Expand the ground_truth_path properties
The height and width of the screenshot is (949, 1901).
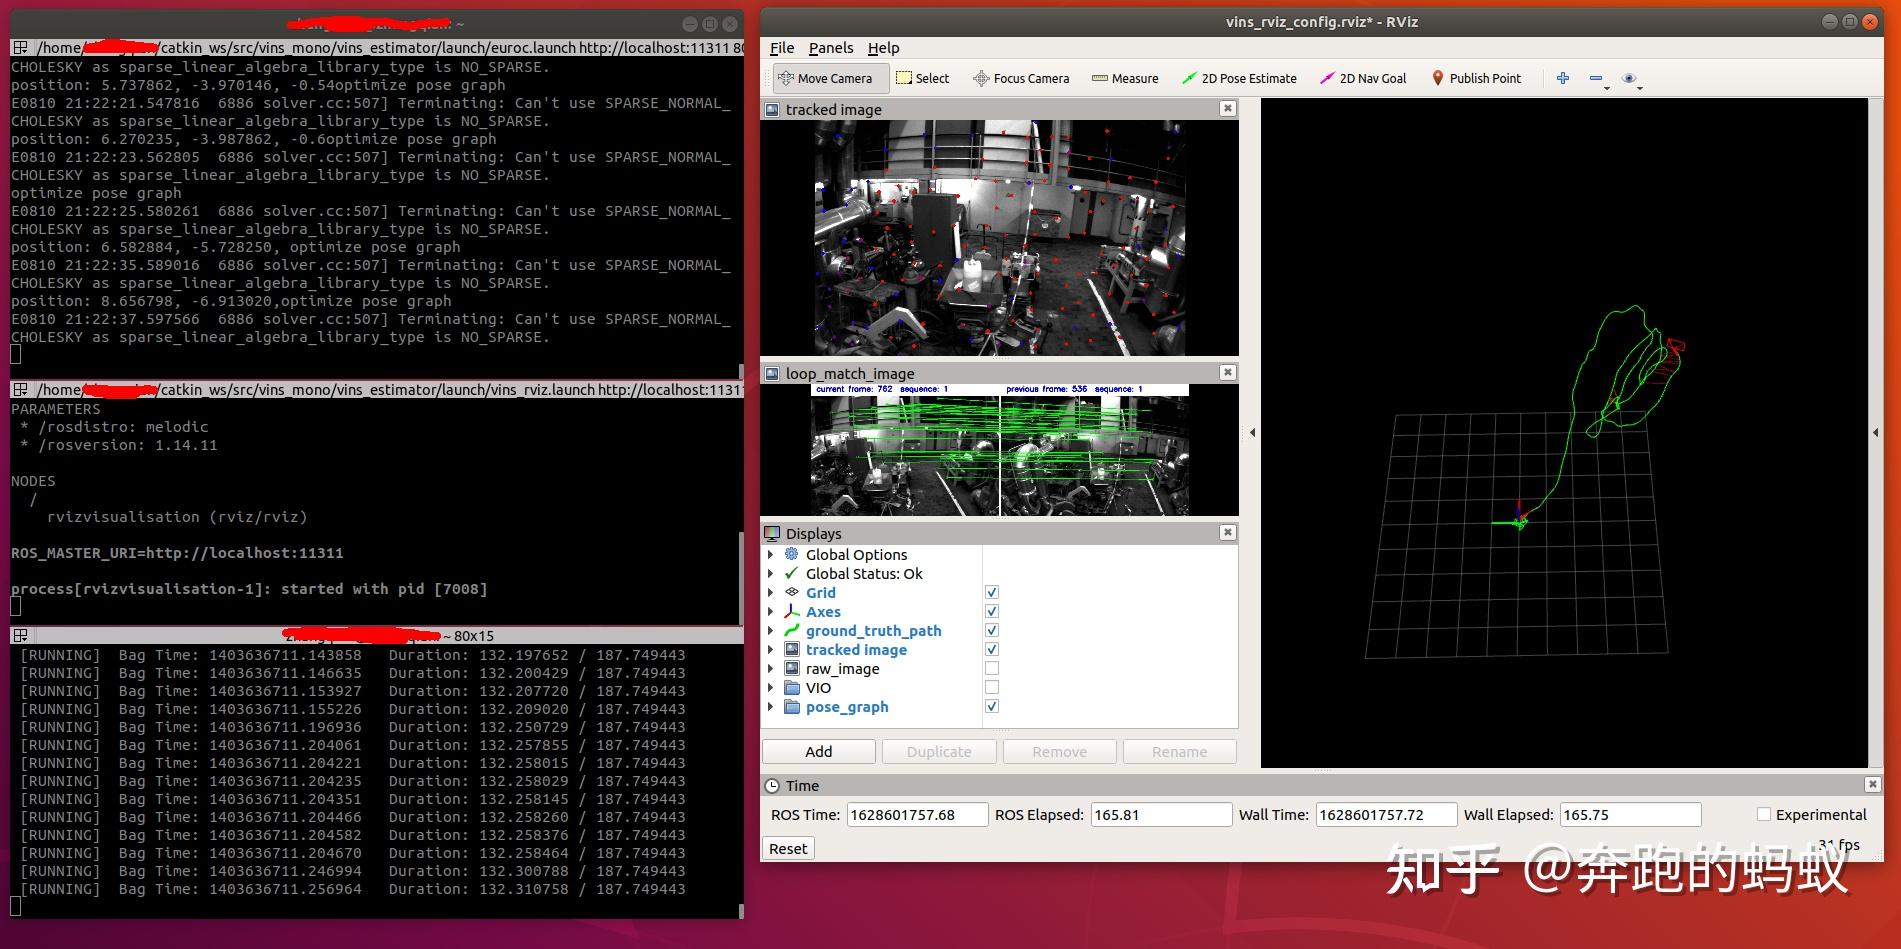point(770,630)
